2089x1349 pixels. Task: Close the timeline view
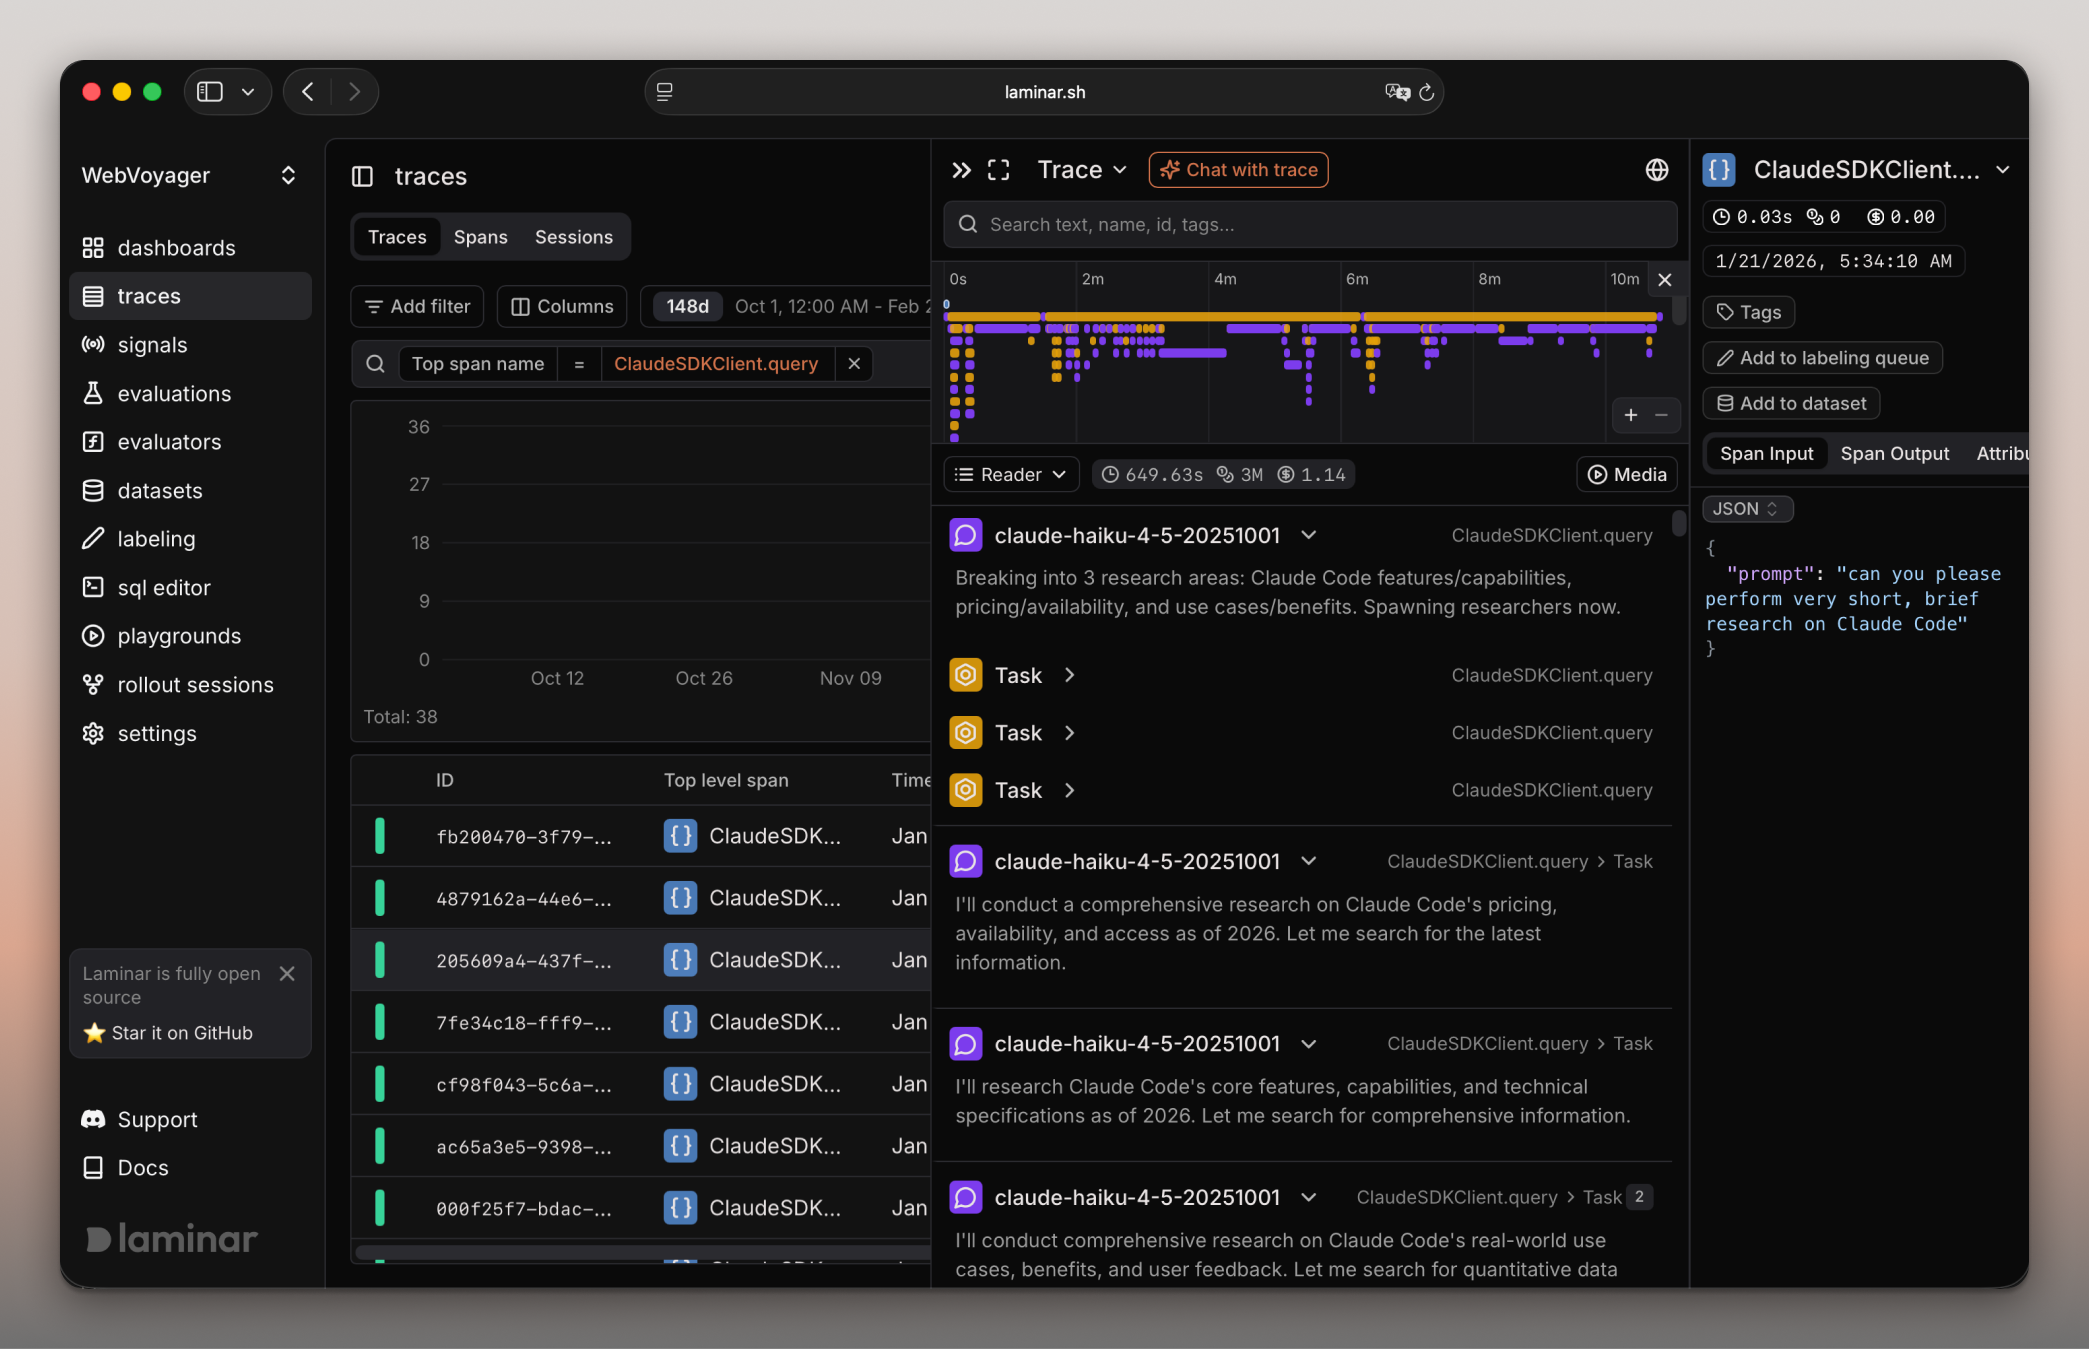coord(1664,280)
